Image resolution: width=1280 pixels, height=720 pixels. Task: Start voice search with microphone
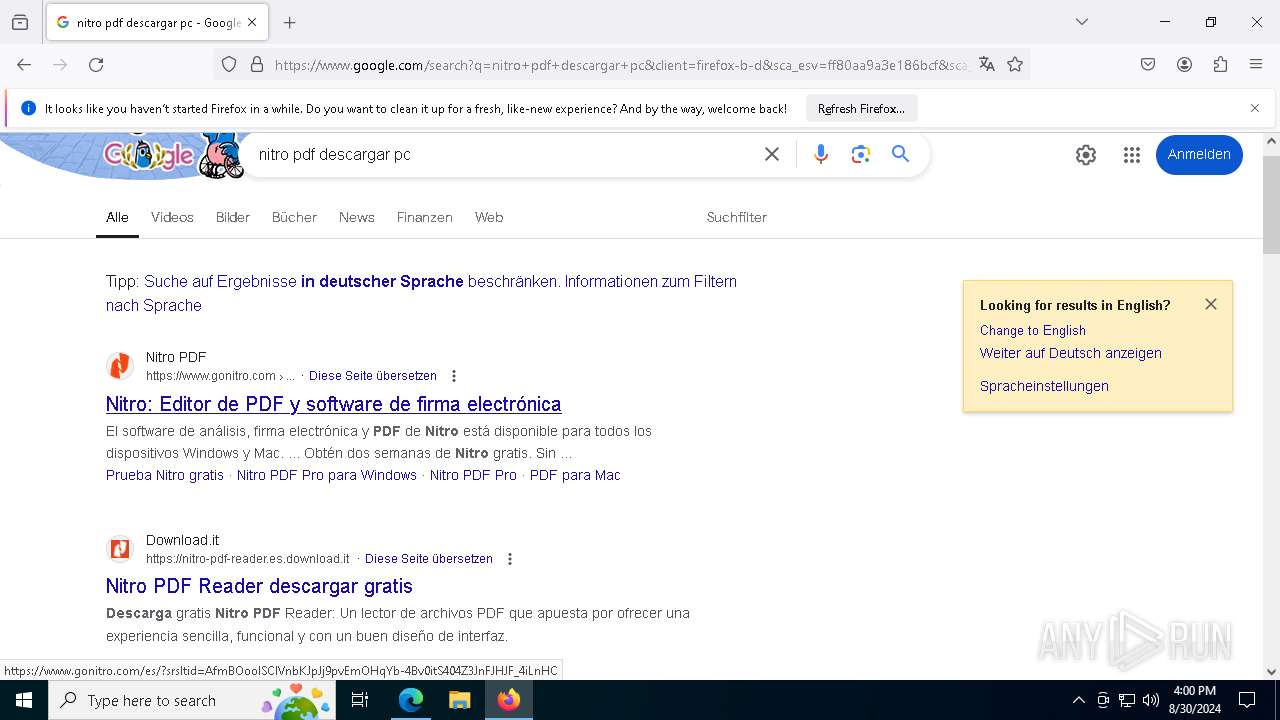[x=821, y=154]
